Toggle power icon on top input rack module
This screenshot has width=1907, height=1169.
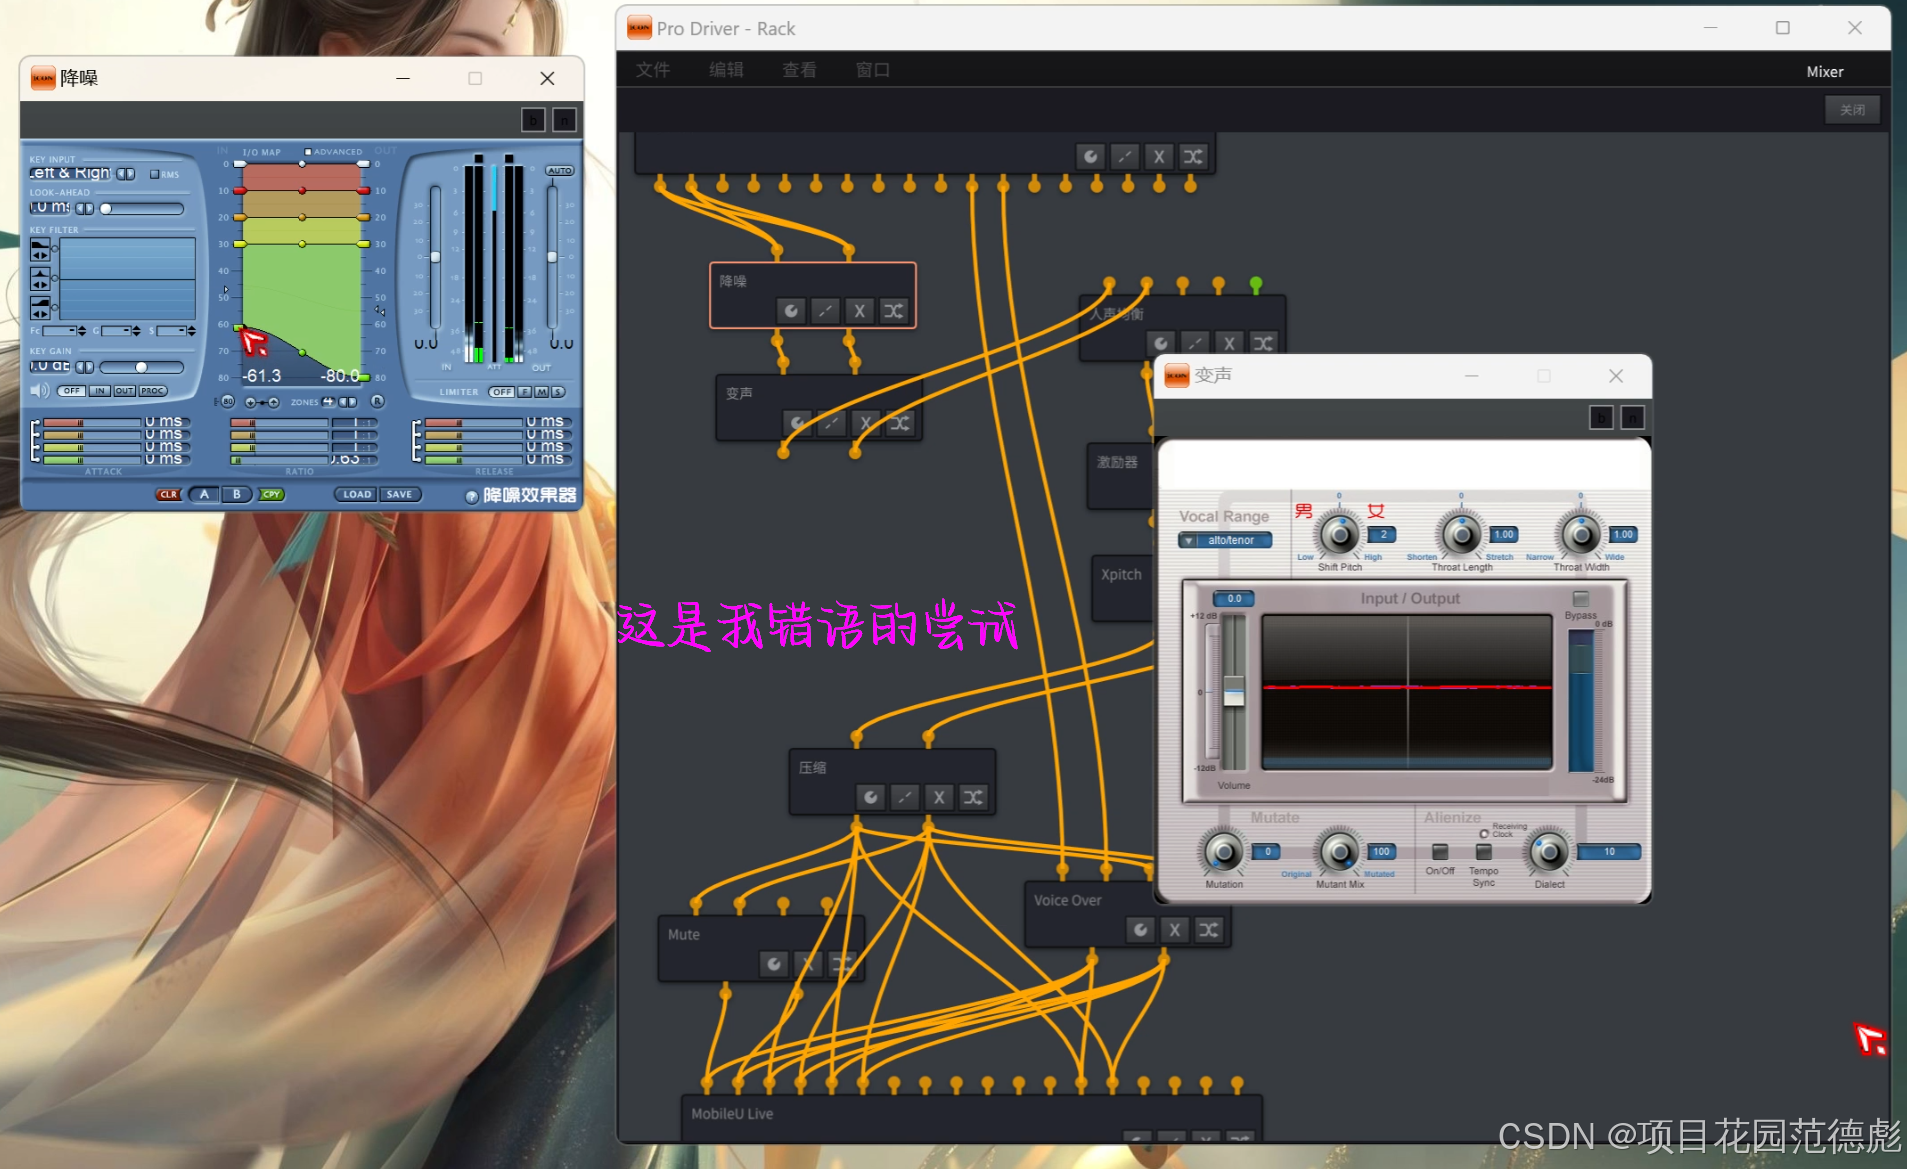pyautogui.click(x=1091, y=156)
